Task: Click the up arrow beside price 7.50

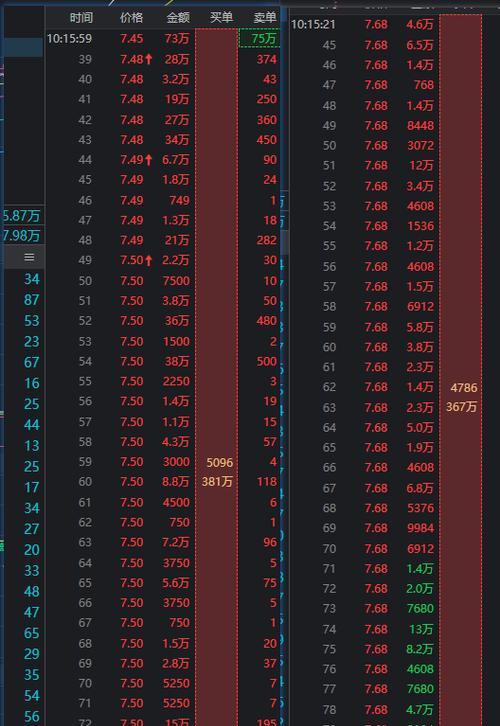Action: [149, 260]
